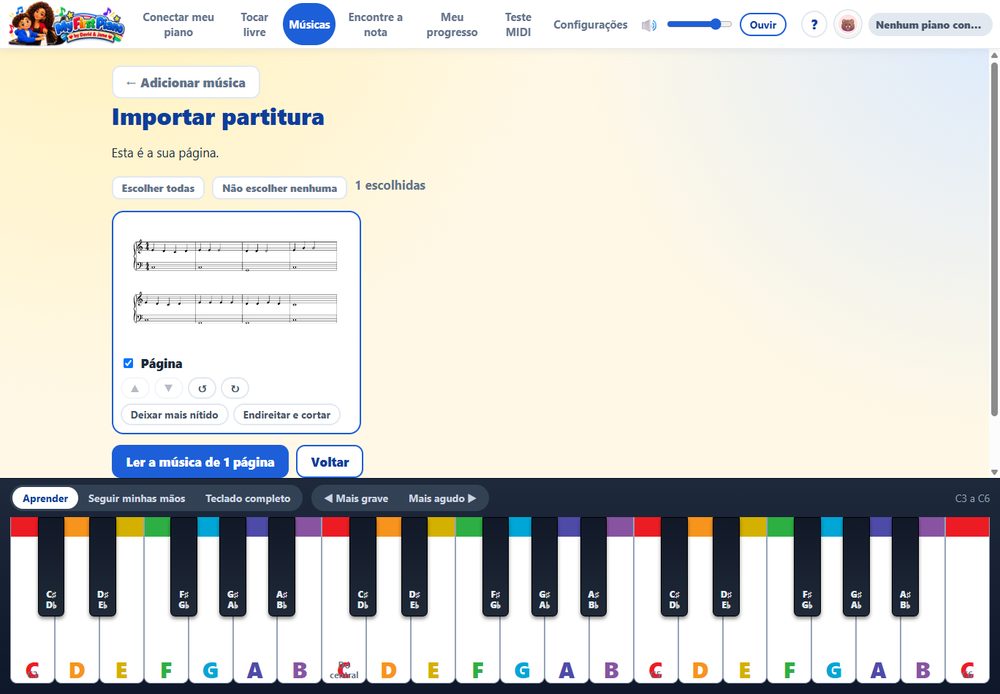Switch to Seguir minhas mãos mode
The height and width of the screenshot is (694, 1000).
tap(136, 498)
